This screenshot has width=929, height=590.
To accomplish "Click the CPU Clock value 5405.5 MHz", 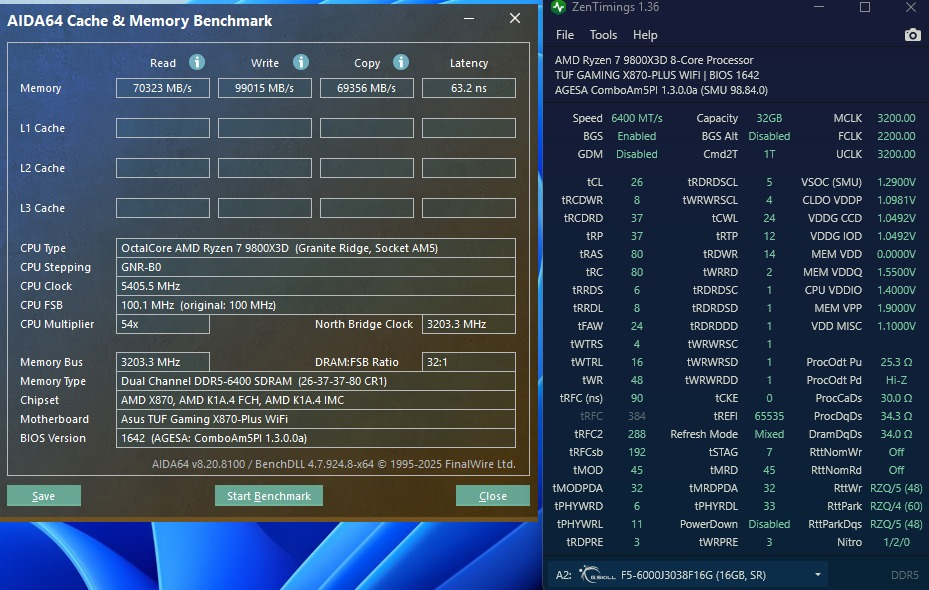I will (316, 286).
